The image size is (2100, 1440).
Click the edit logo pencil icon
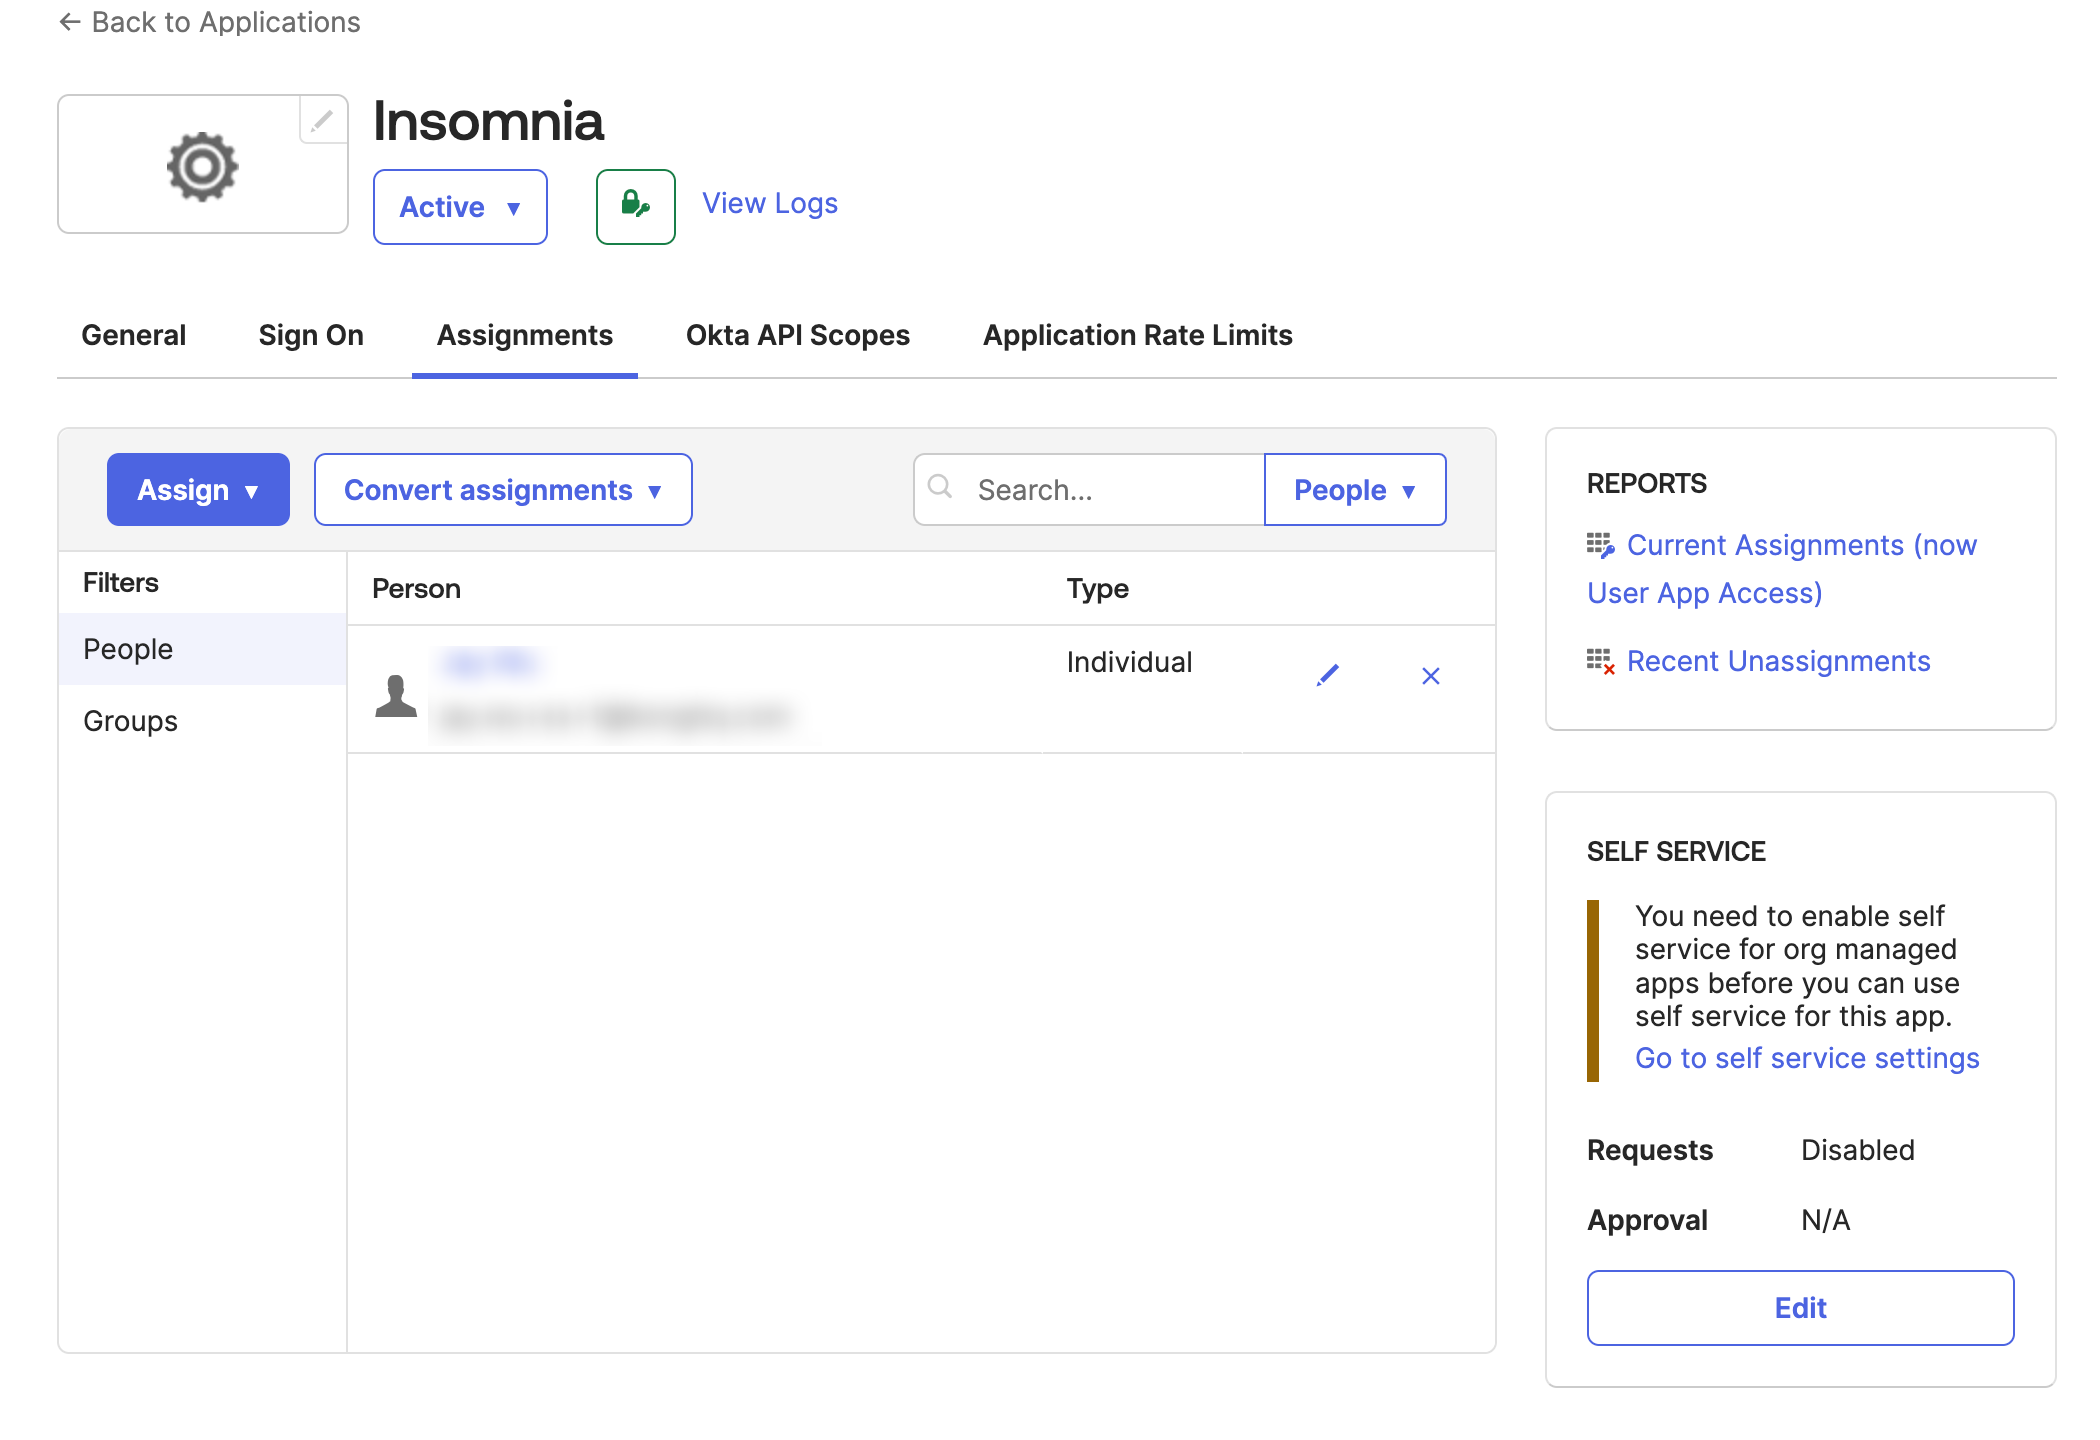coord(322,121)
